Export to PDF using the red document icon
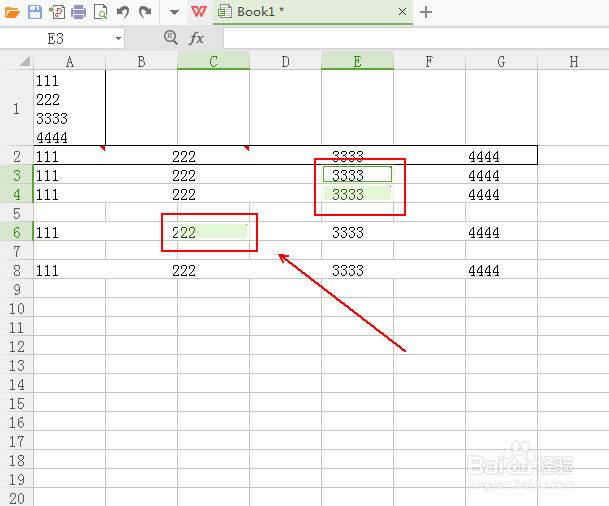609x506 pixels. (x=57, y=12)
